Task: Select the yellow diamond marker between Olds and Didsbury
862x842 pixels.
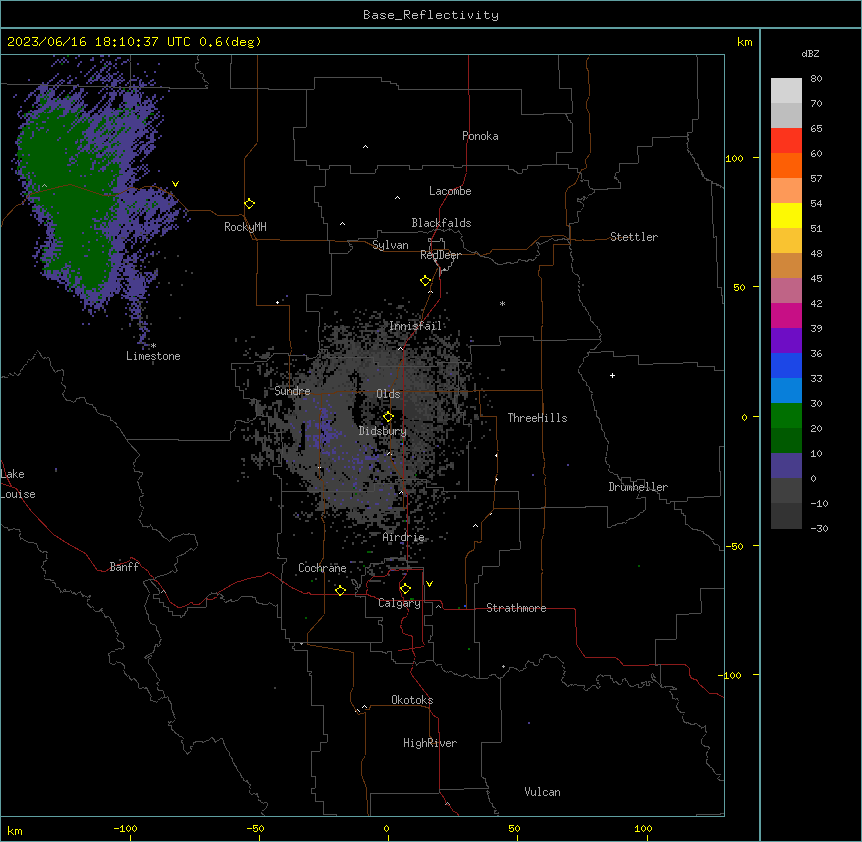Action: (x=389, y=417)
